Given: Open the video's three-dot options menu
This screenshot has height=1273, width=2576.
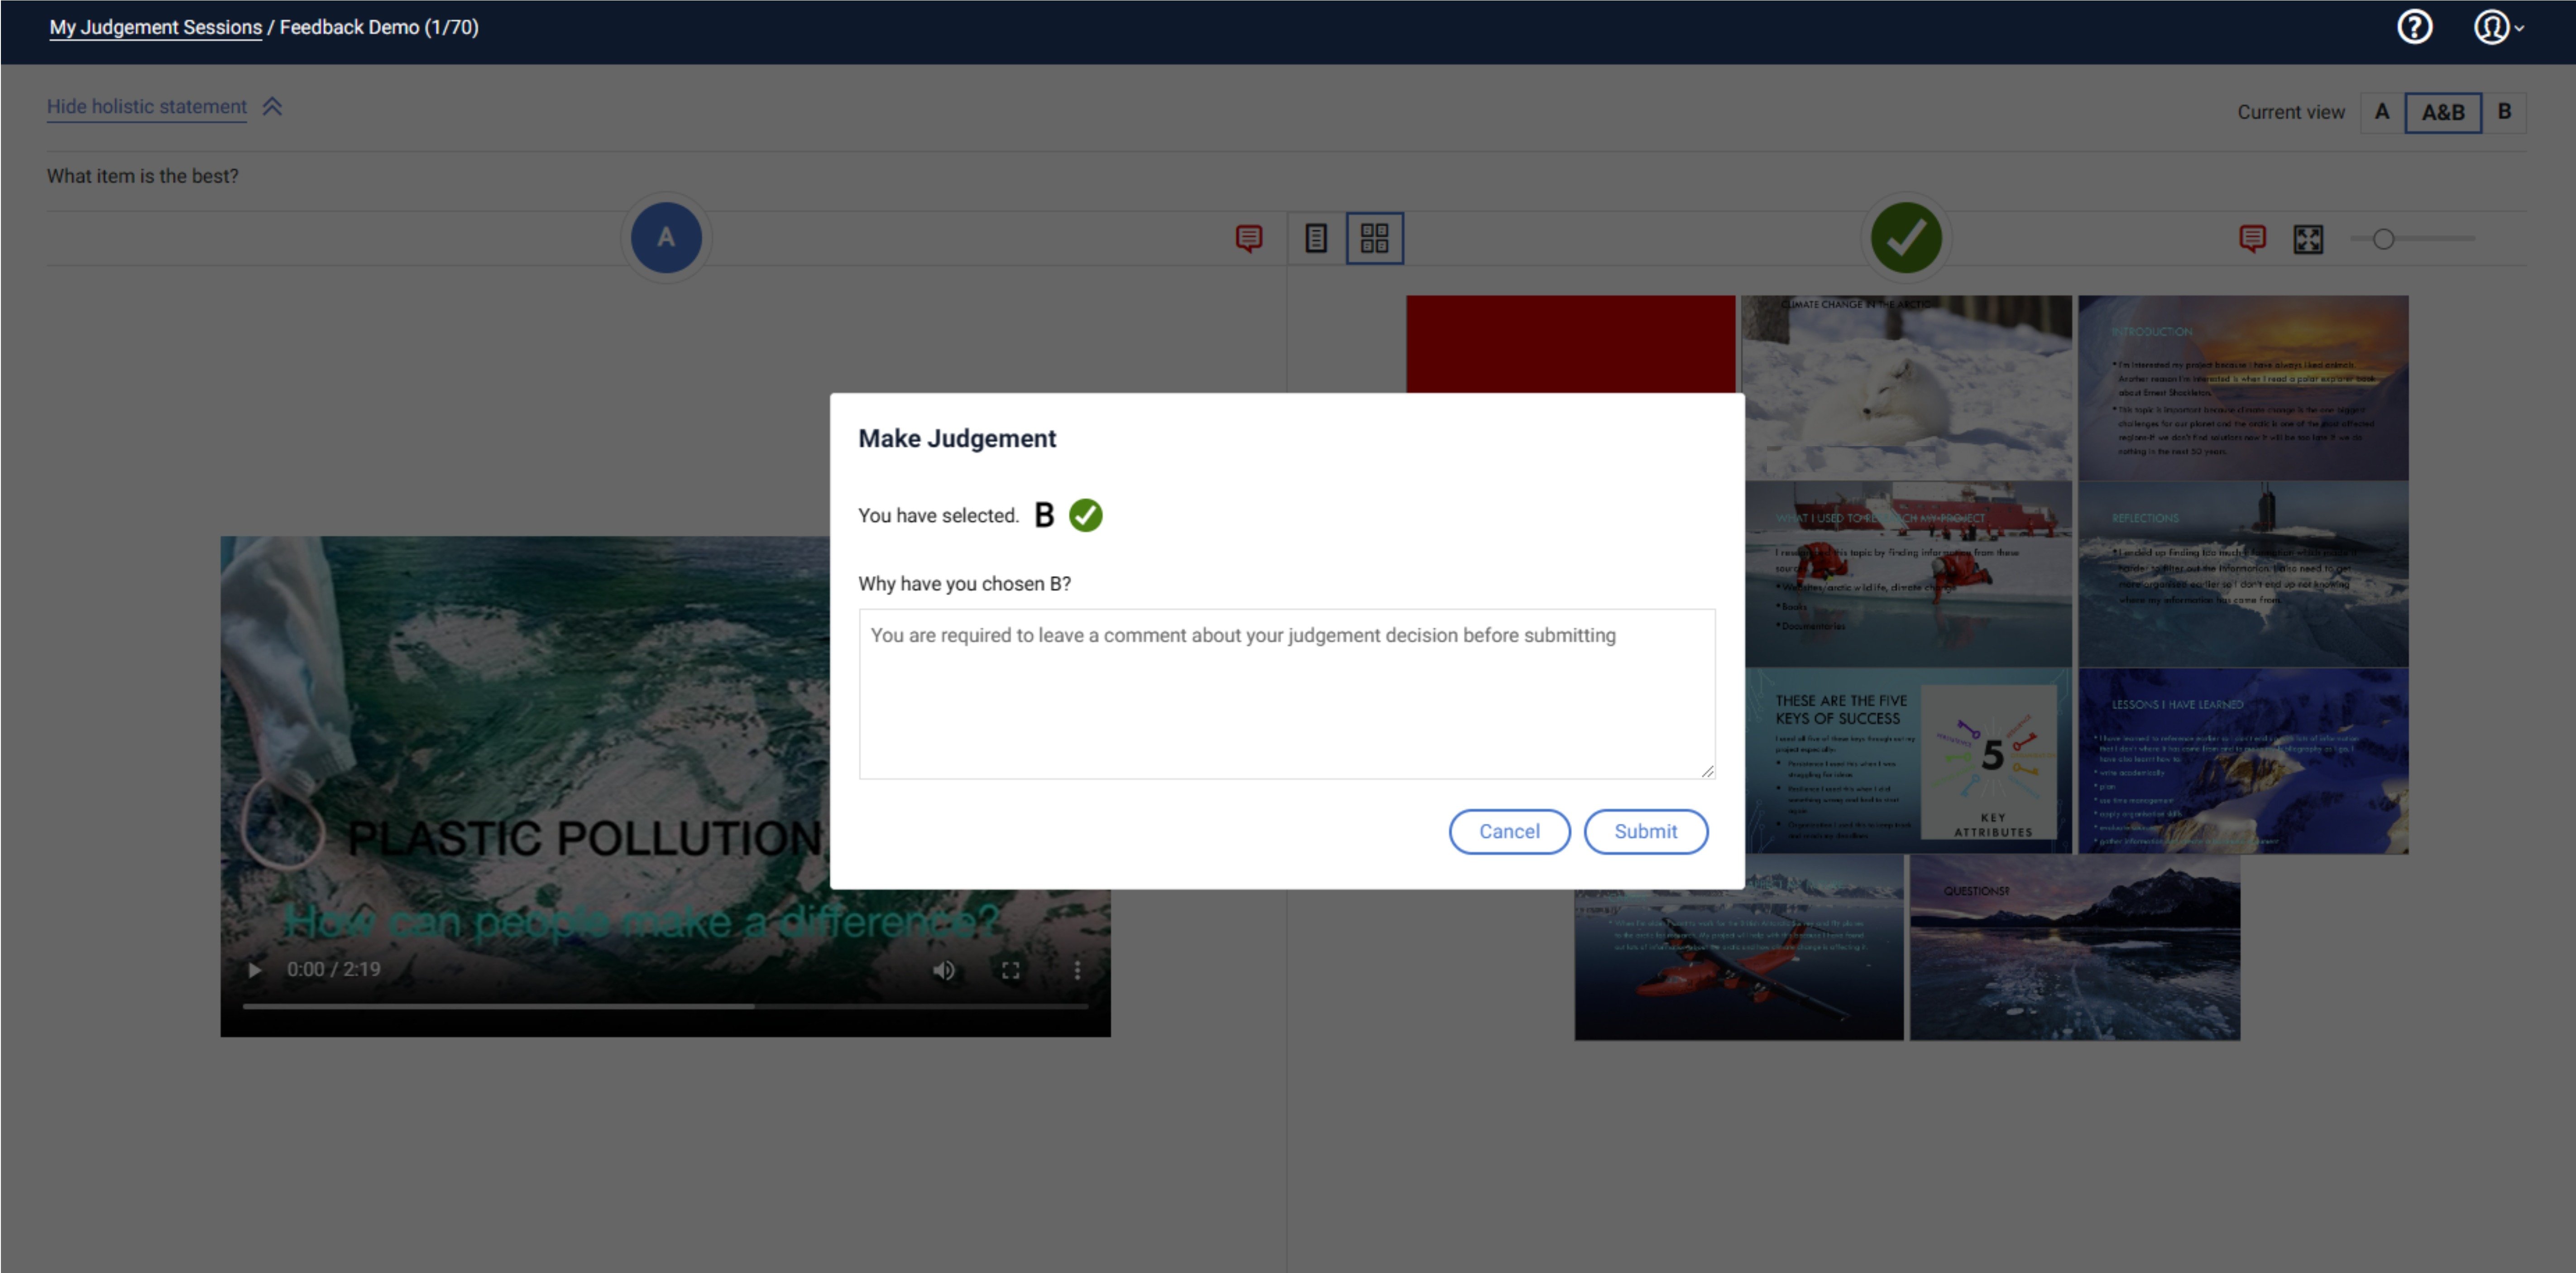Looking at the screenshot, I should click(x=1077, y=970).
